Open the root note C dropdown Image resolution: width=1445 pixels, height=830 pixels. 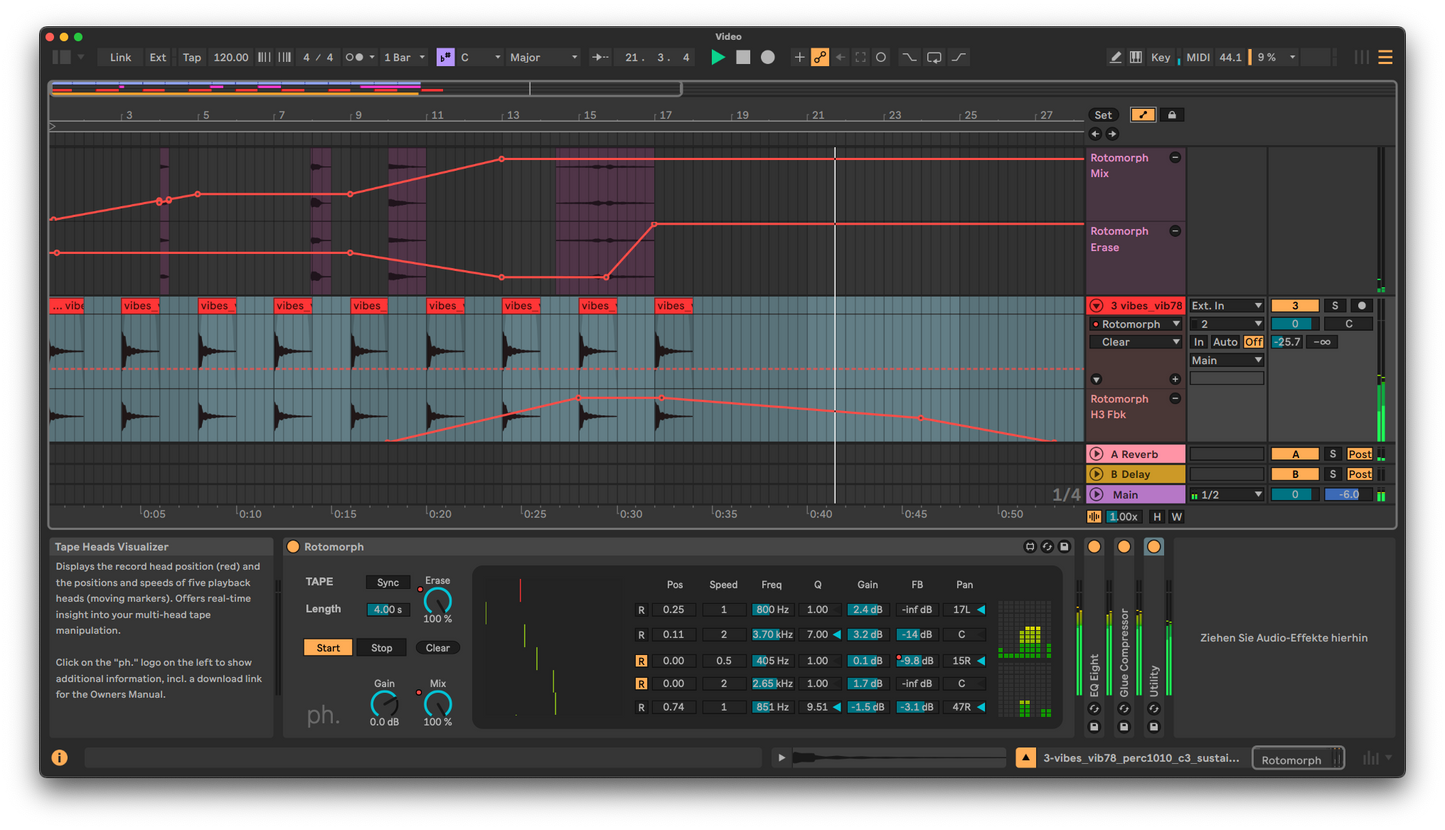coord(480,58)
